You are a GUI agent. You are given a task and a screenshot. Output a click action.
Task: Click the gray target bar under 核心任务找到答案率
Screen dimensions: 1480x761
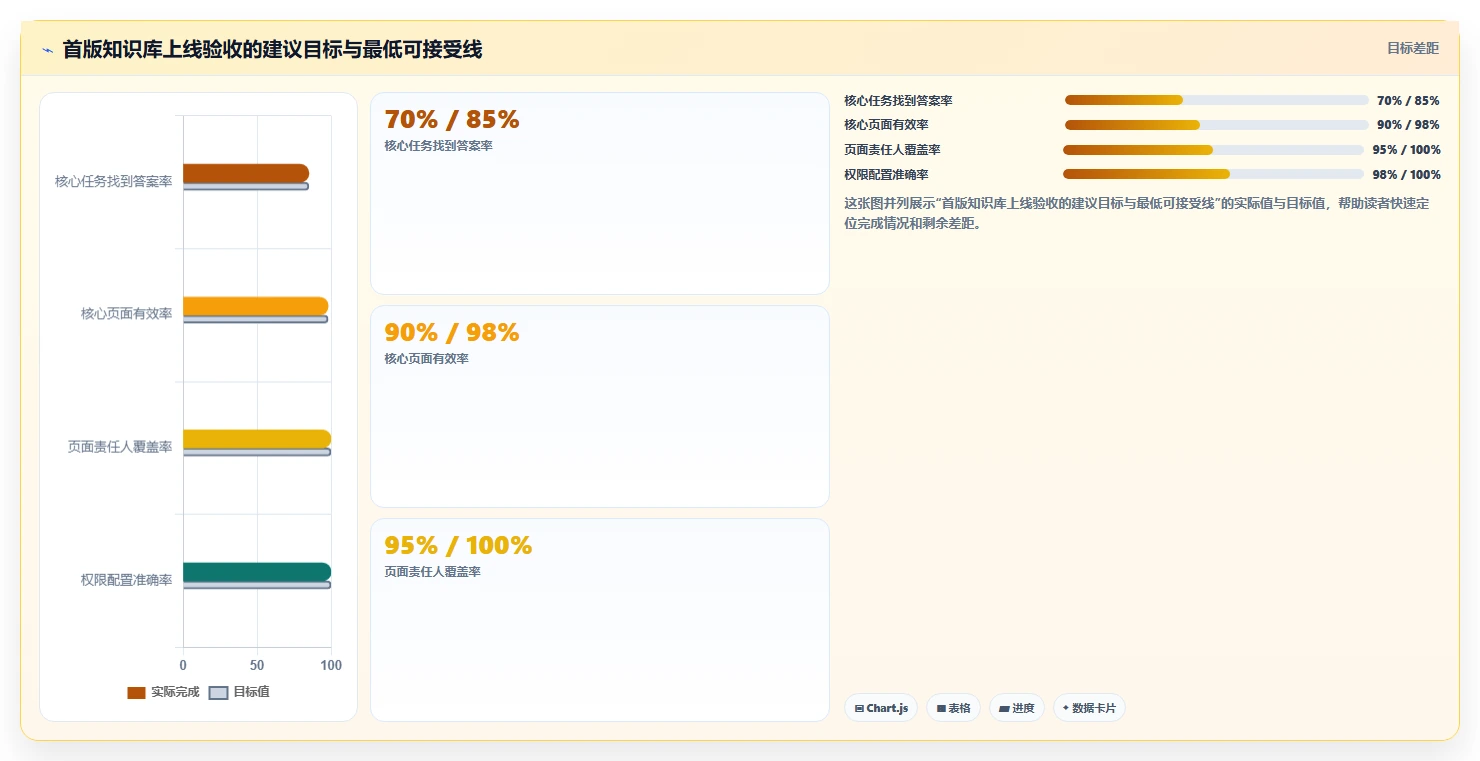point(246,186)
